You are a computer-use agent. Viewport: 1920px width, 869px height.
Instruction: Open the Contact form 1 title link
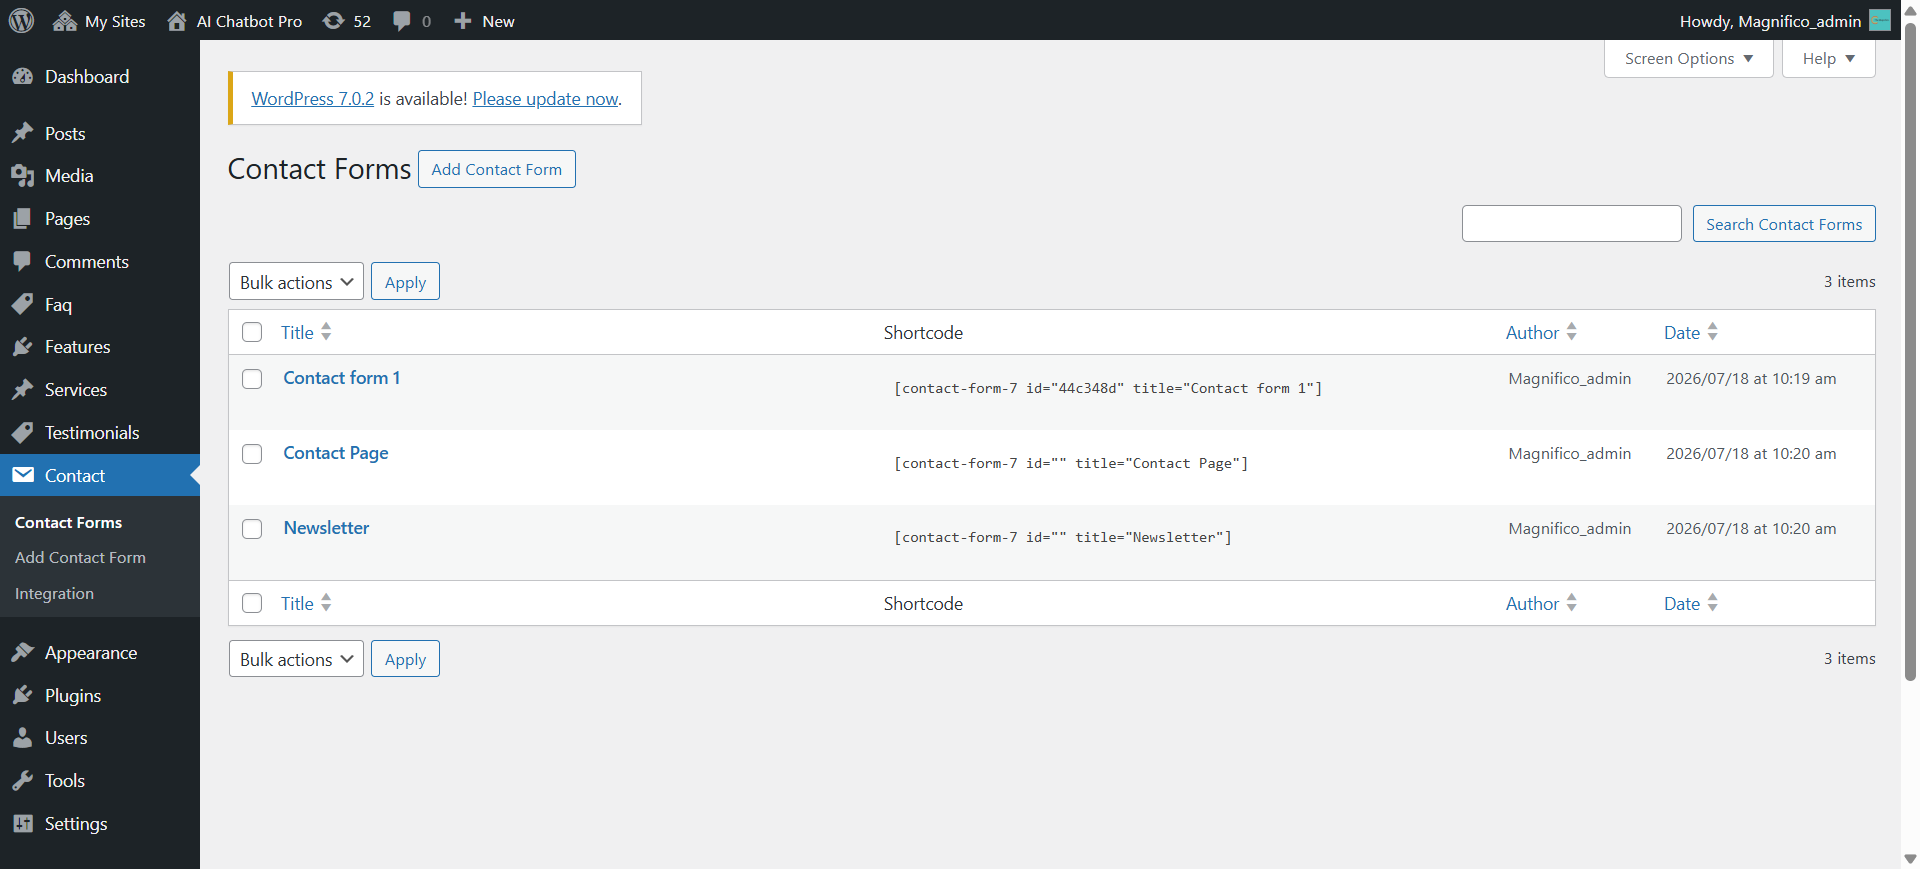point(342,378)
